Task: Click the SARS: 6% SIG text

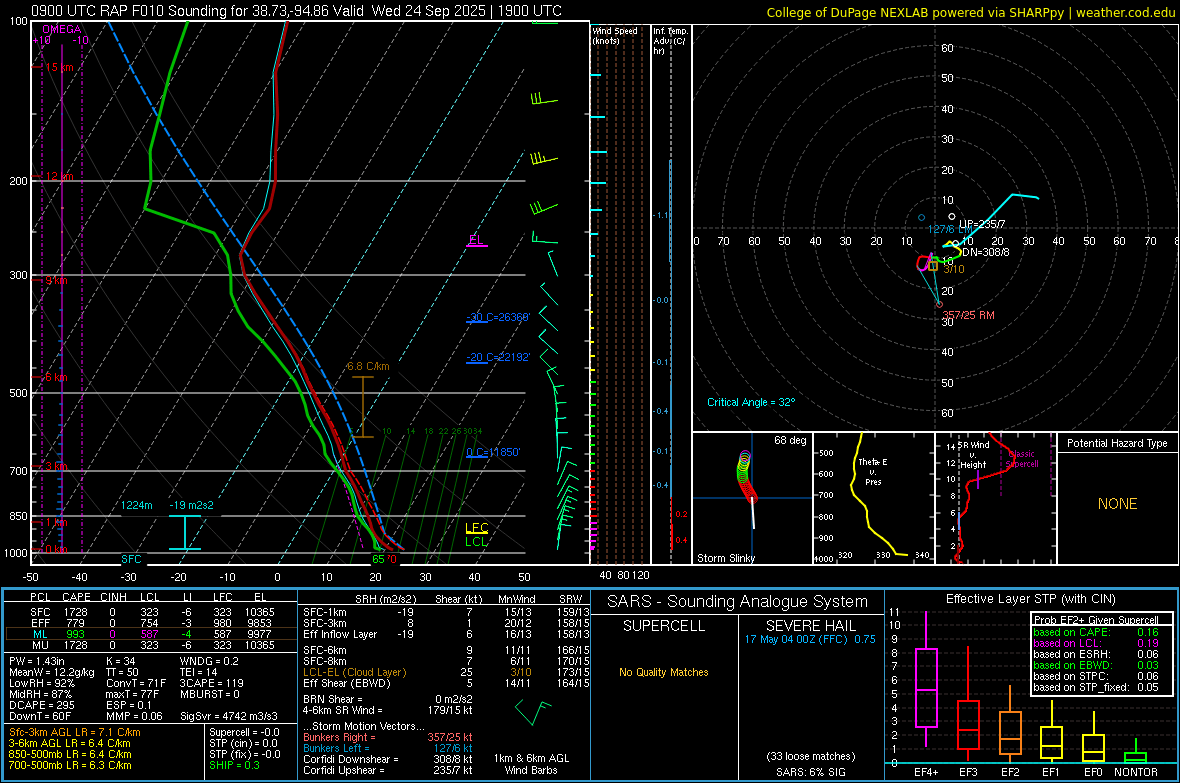Action: click(x=811, y=772)
